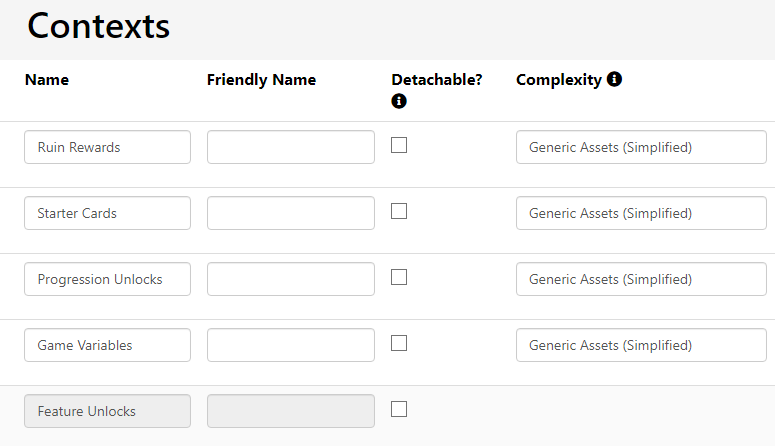775x446 pixels.
Task: Open Complexity dropdown for Starter Cards
Action: click(641, 213)
